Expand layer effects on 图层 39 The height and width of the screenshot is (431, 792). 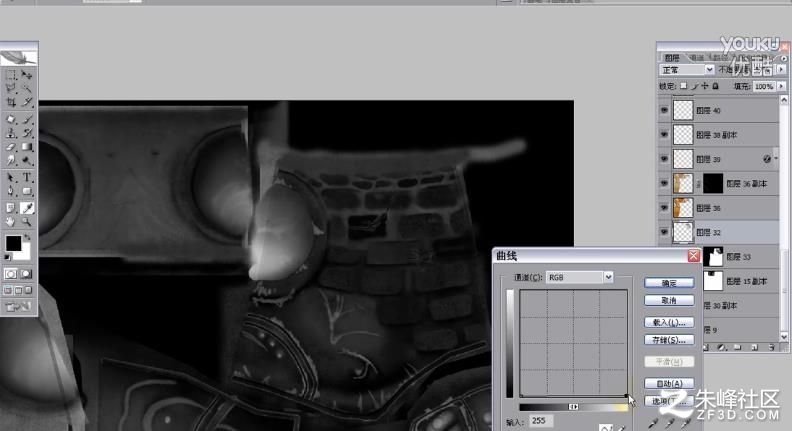click(776, 159)
